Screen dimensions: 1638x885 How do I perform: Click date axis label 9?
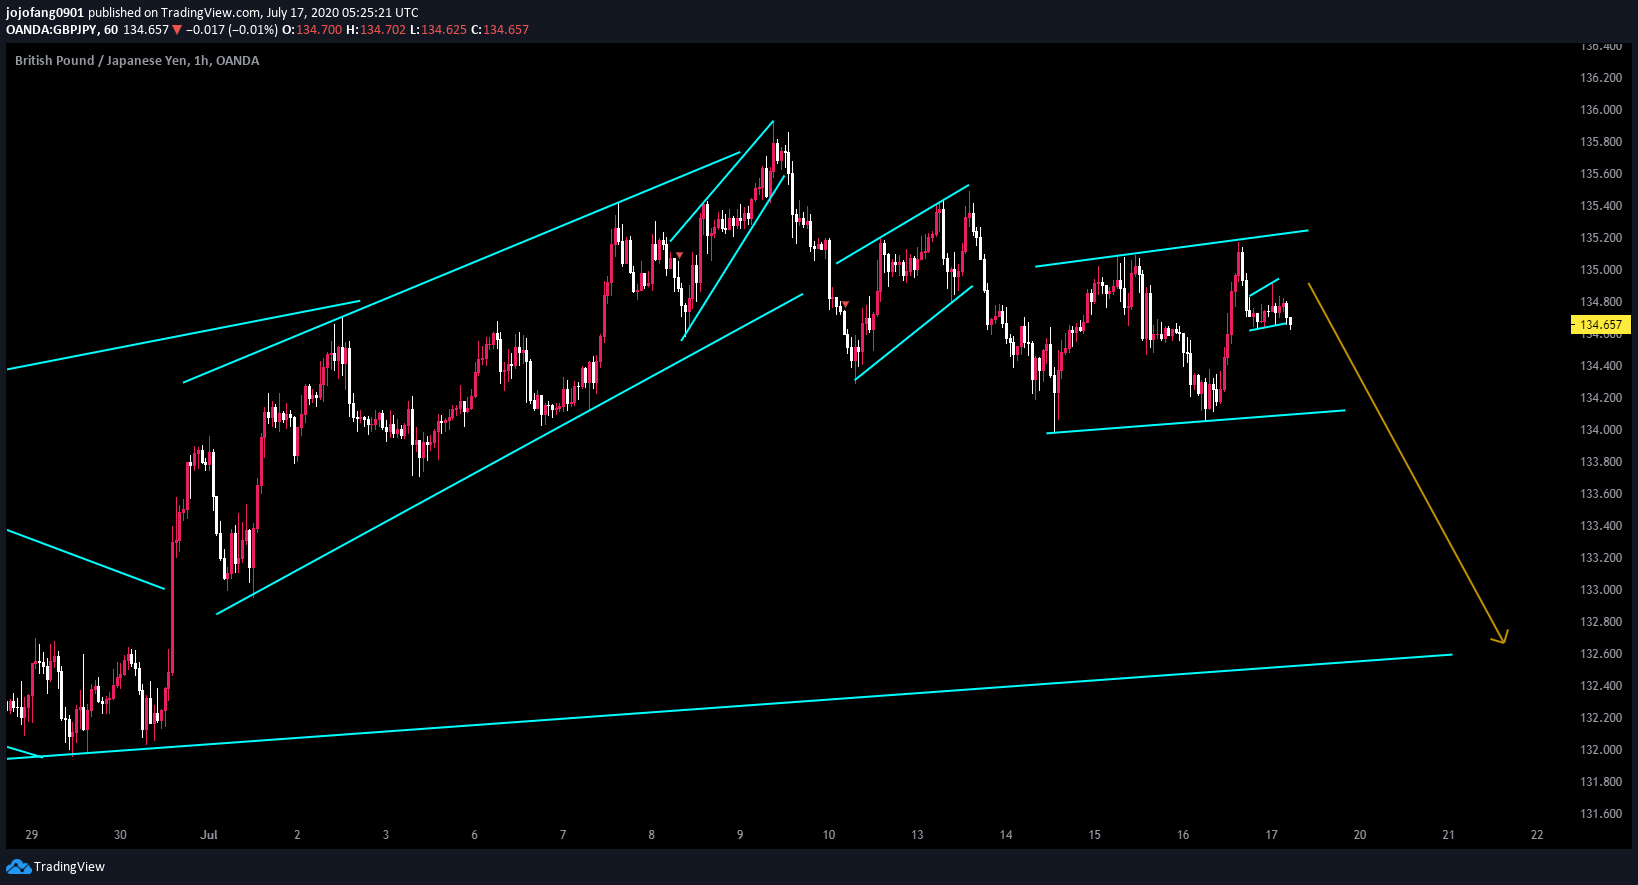click(x=740, y=835)
